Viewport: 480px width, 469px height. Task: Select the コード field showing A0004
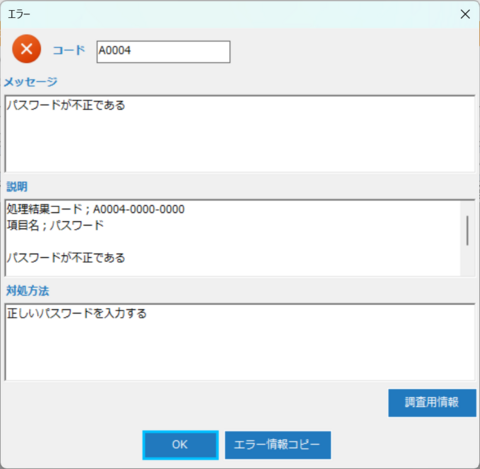click(163, 52)
